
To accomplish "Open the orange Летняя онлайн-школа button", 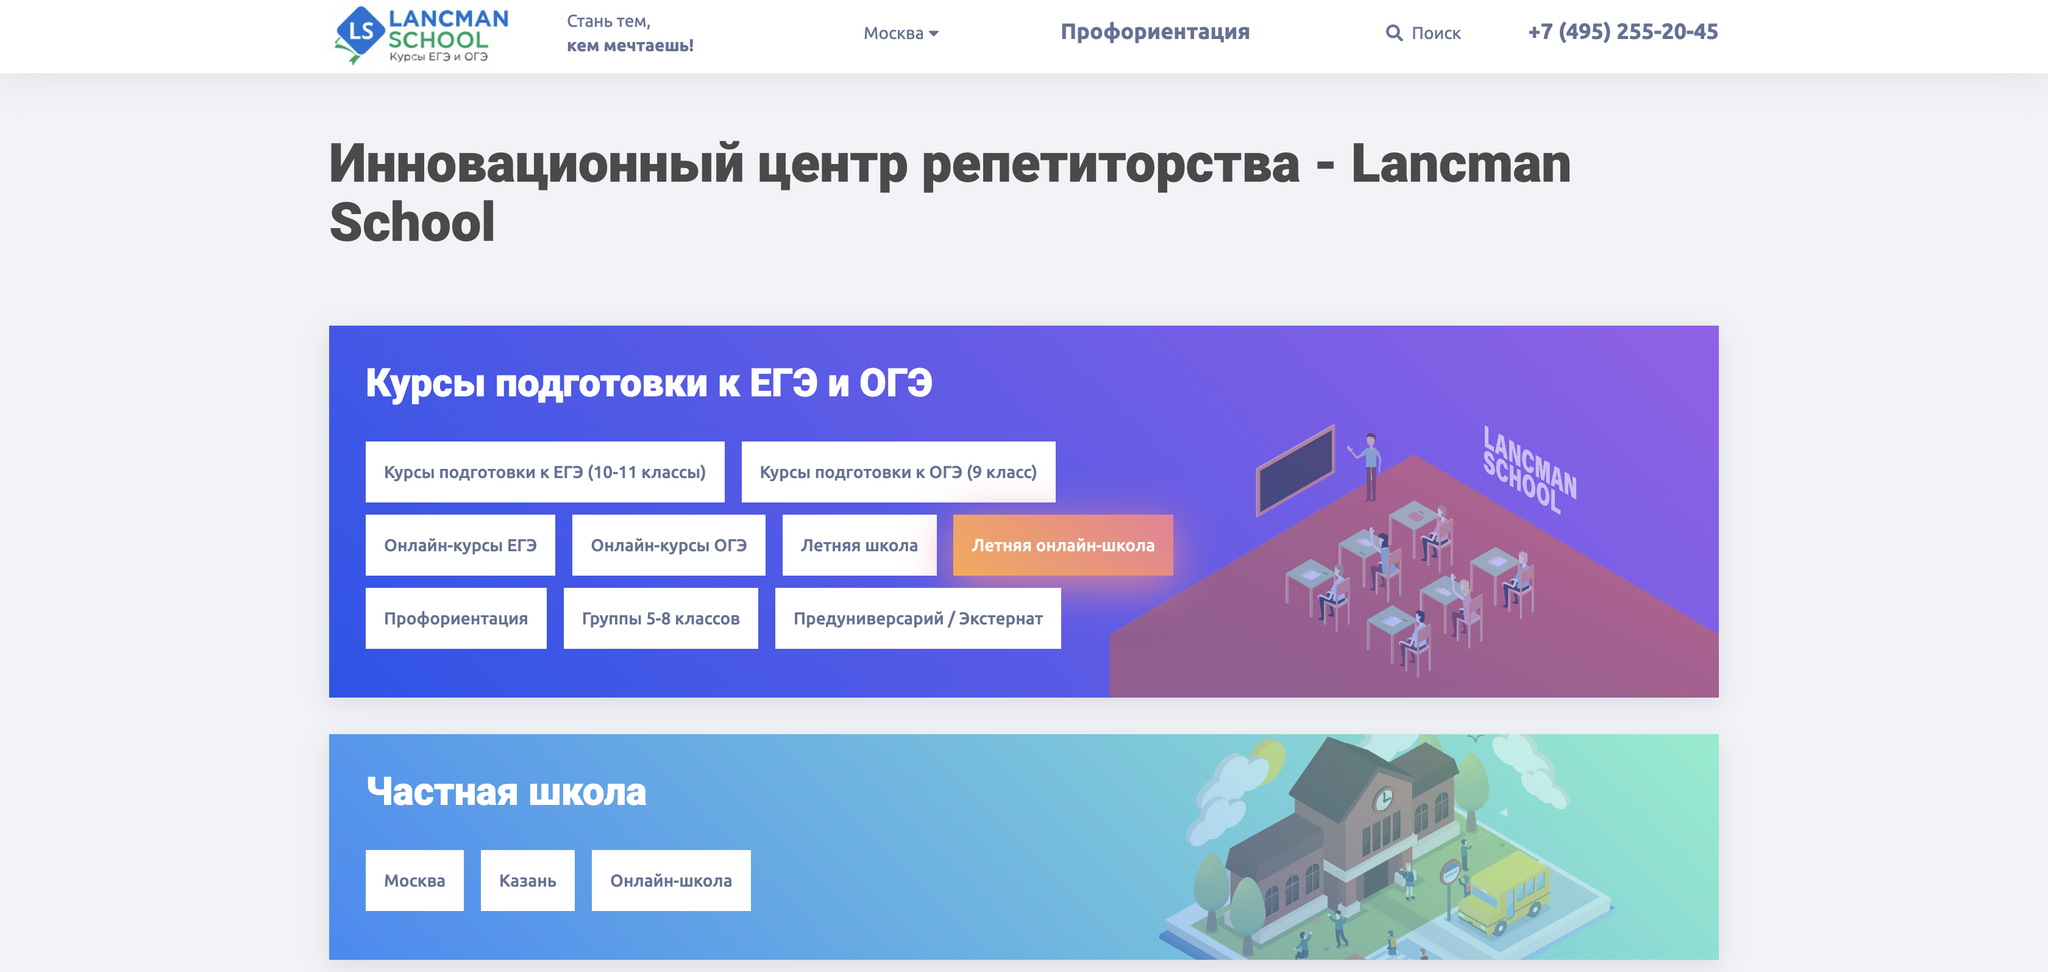I will pyautogui.click(x=1063, y=545).
